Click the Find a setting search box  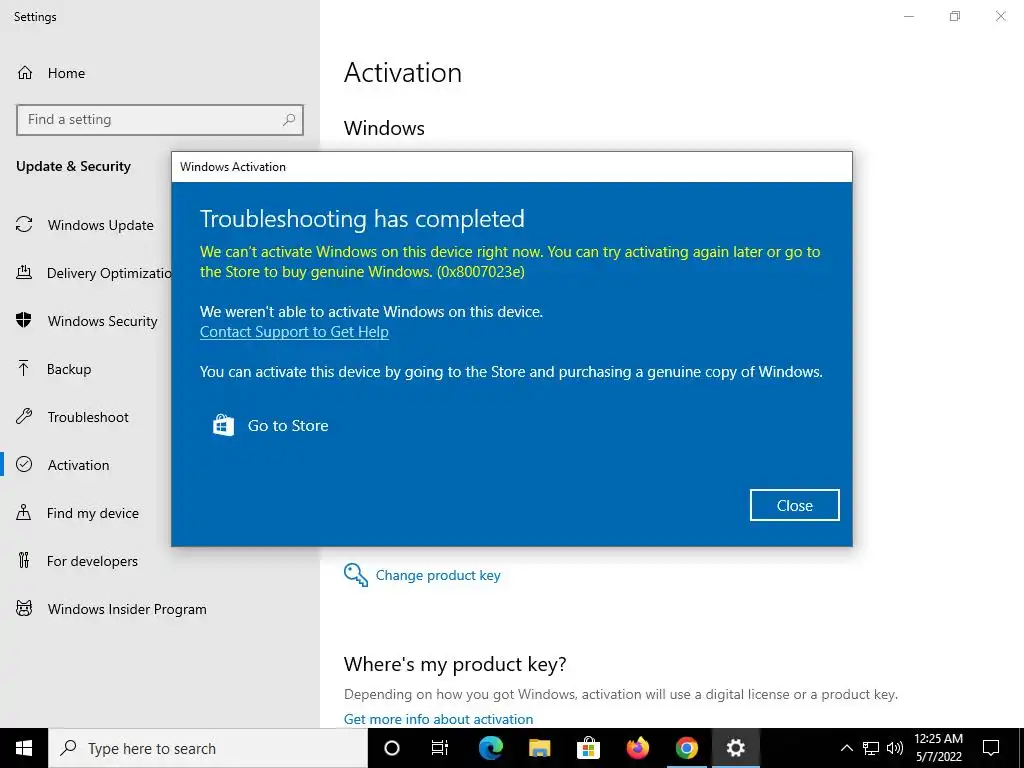[x=159, y=120]
